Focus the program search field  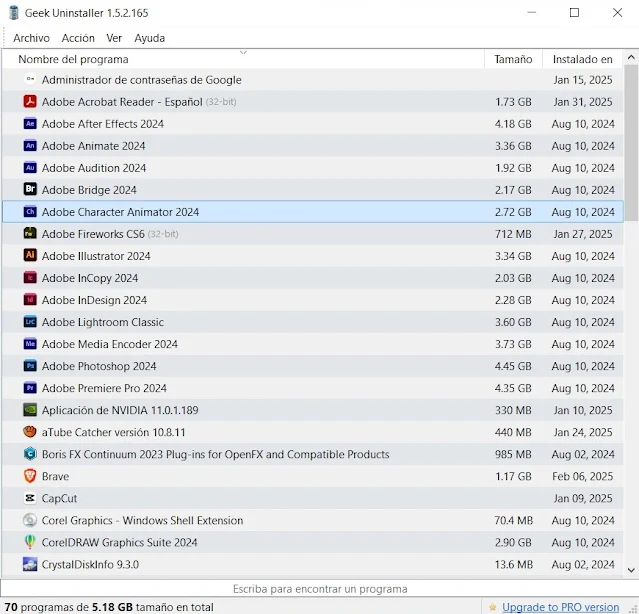tap(320, 588)
